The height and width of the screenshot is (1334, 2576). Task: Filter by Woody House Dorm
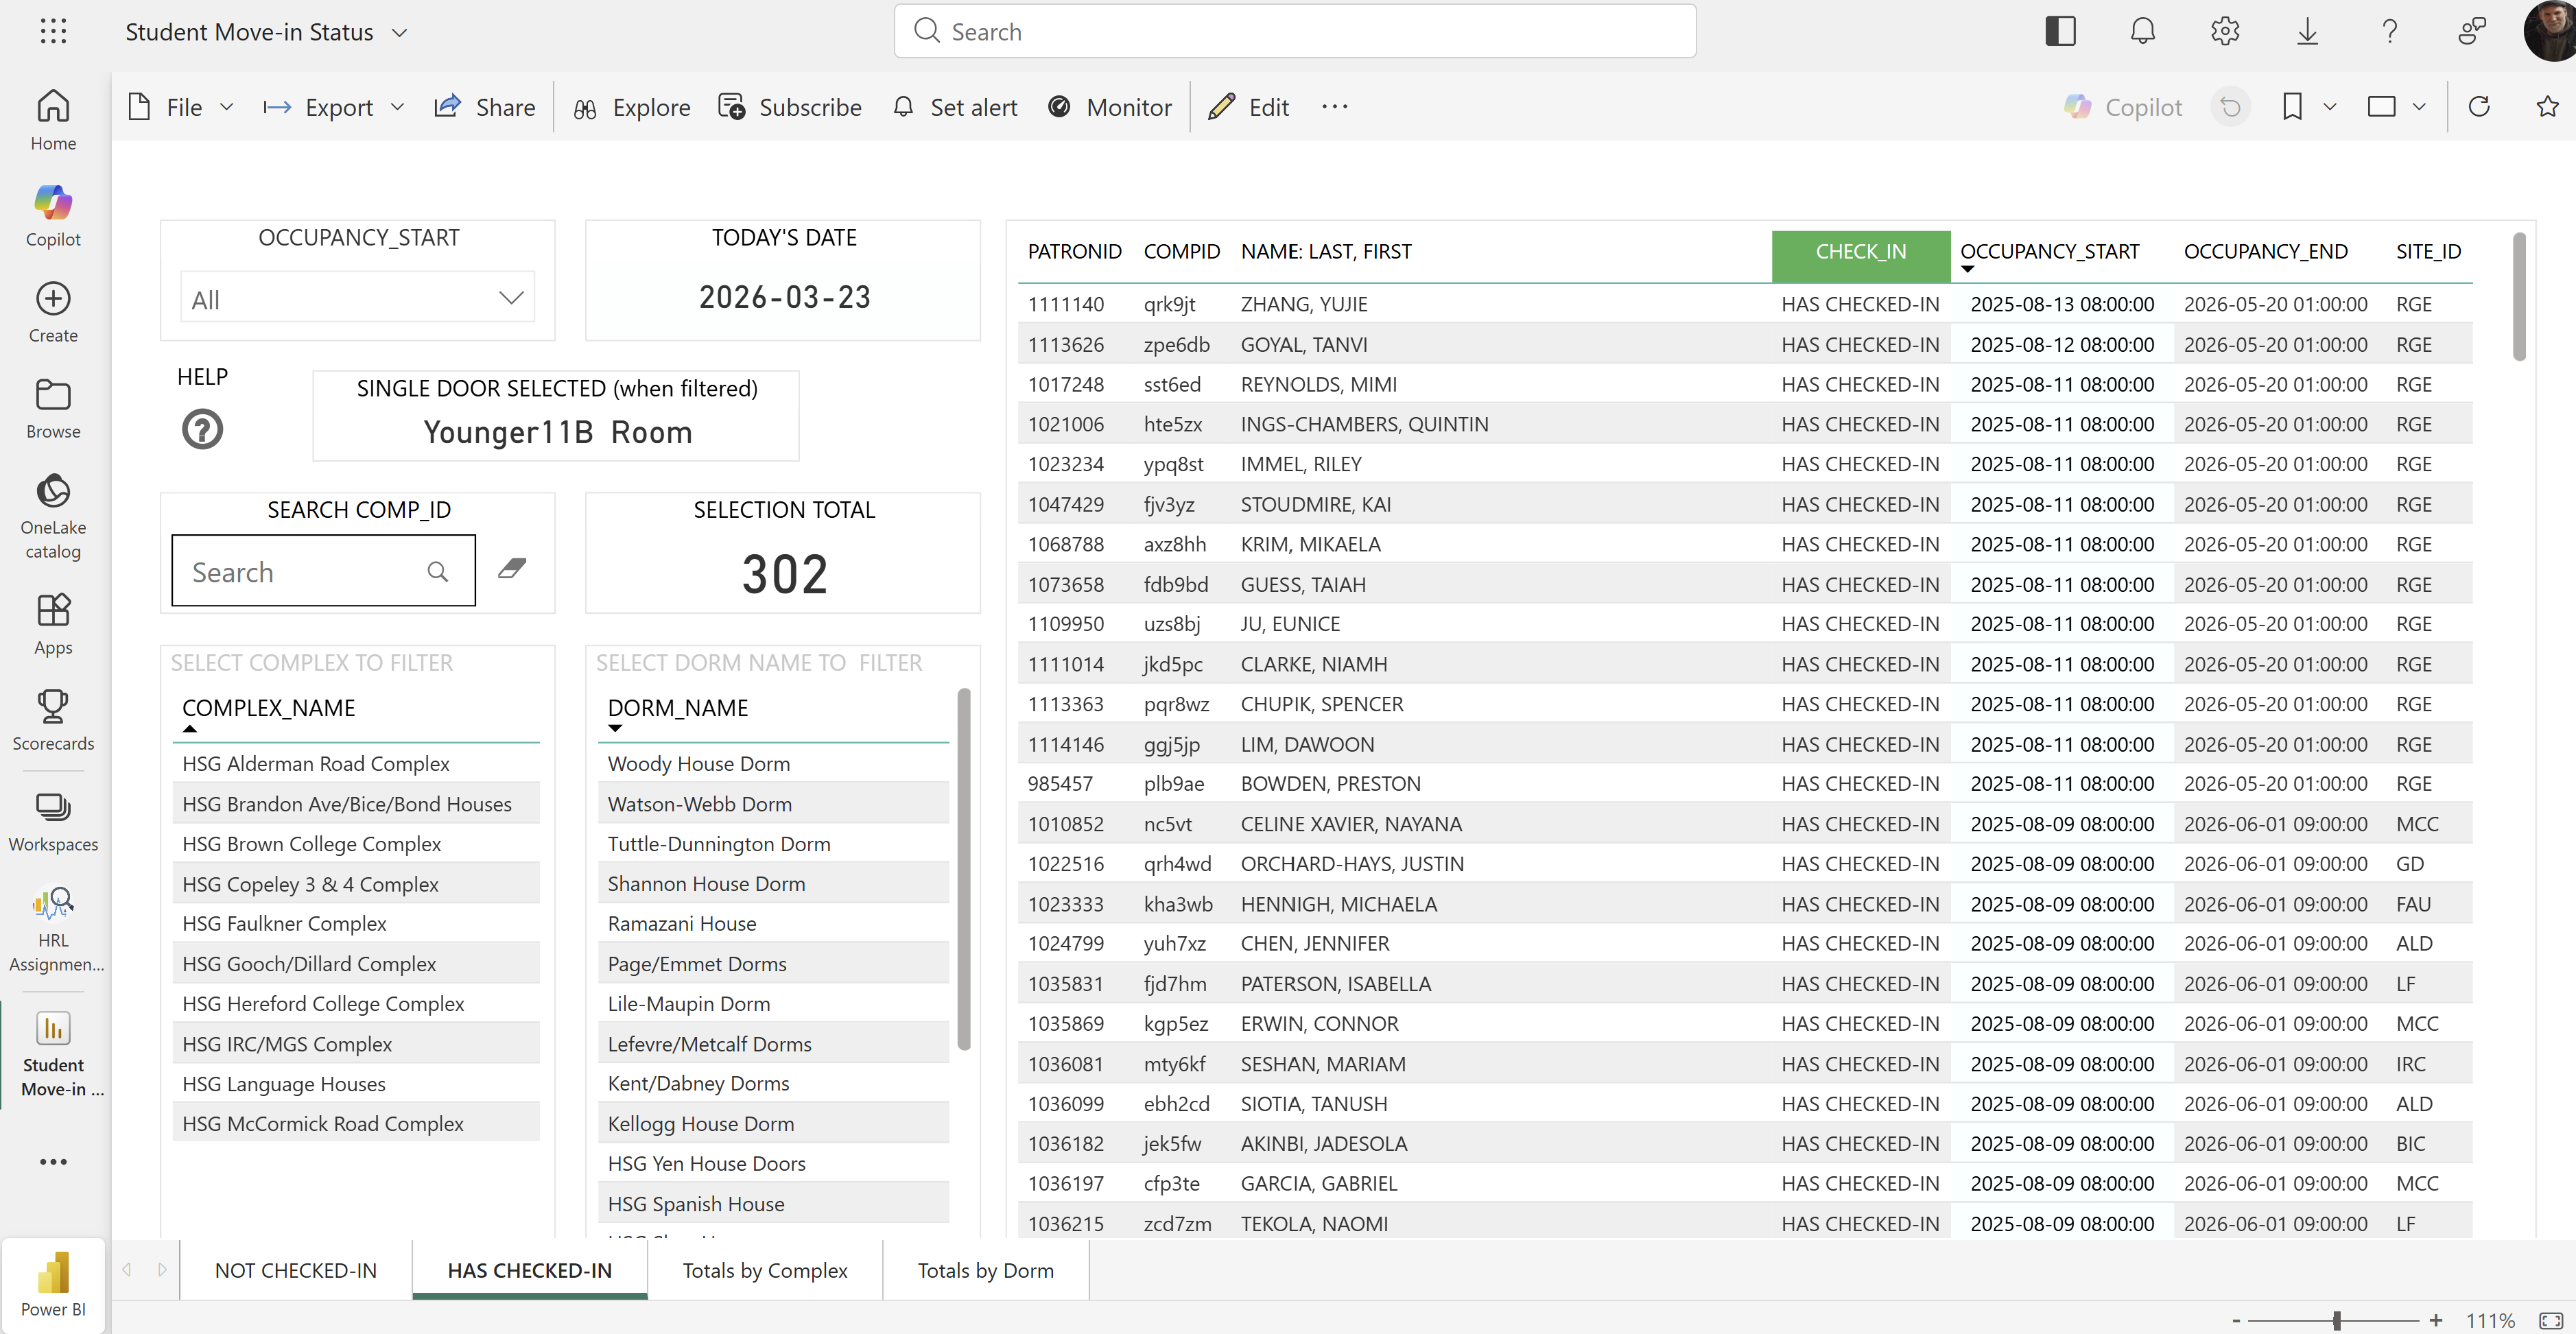click(x=773, y=764)
